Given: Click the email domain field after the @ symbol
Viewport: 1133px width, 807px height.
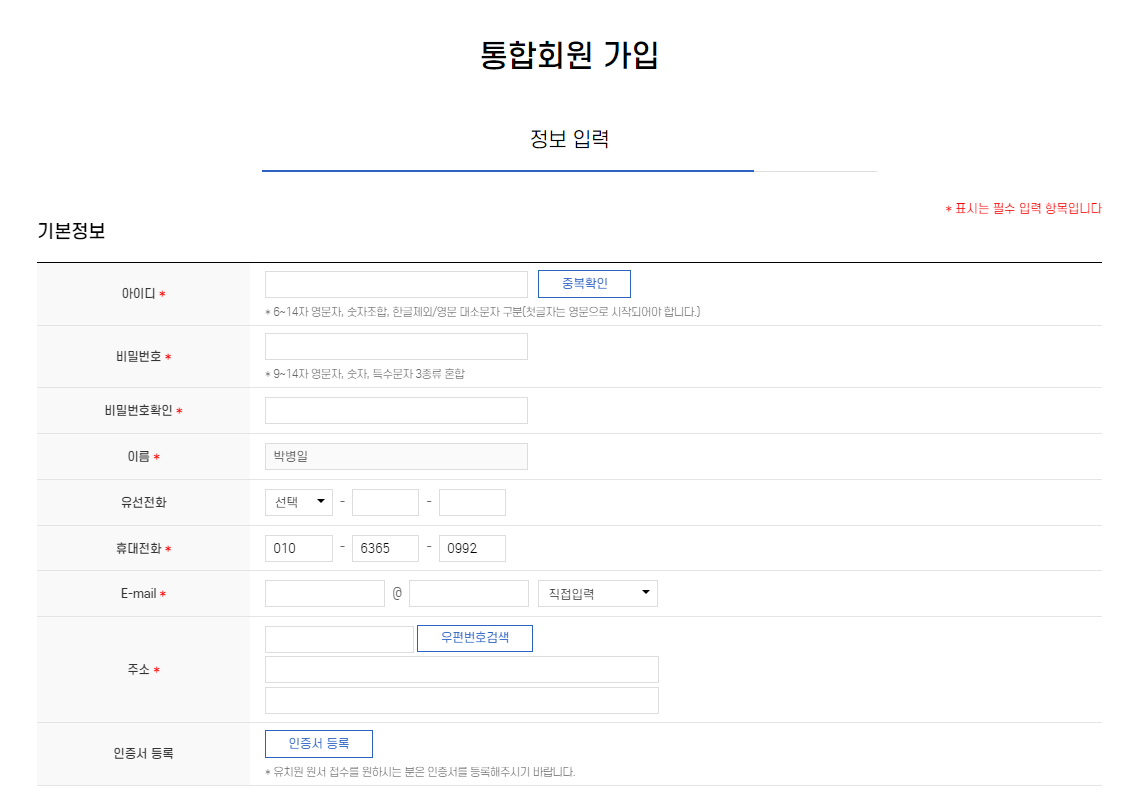Looking at the screenshot, I should tap(468, 592).
